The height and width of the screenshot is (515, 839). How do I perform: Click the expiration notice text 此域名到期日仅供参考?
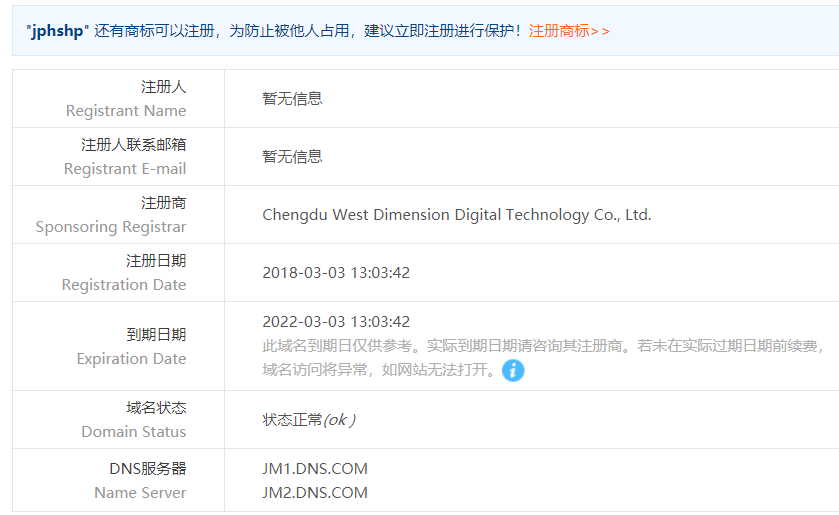click(x=543, y=358)
